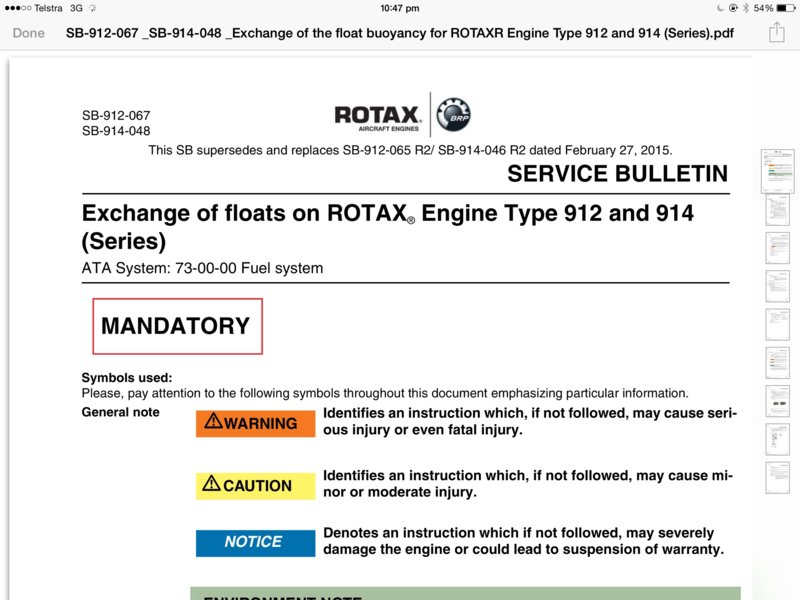Screen dimensions: 800x600
Task: Select the SB-912-067 bulletin number
Action: point(116,116)
